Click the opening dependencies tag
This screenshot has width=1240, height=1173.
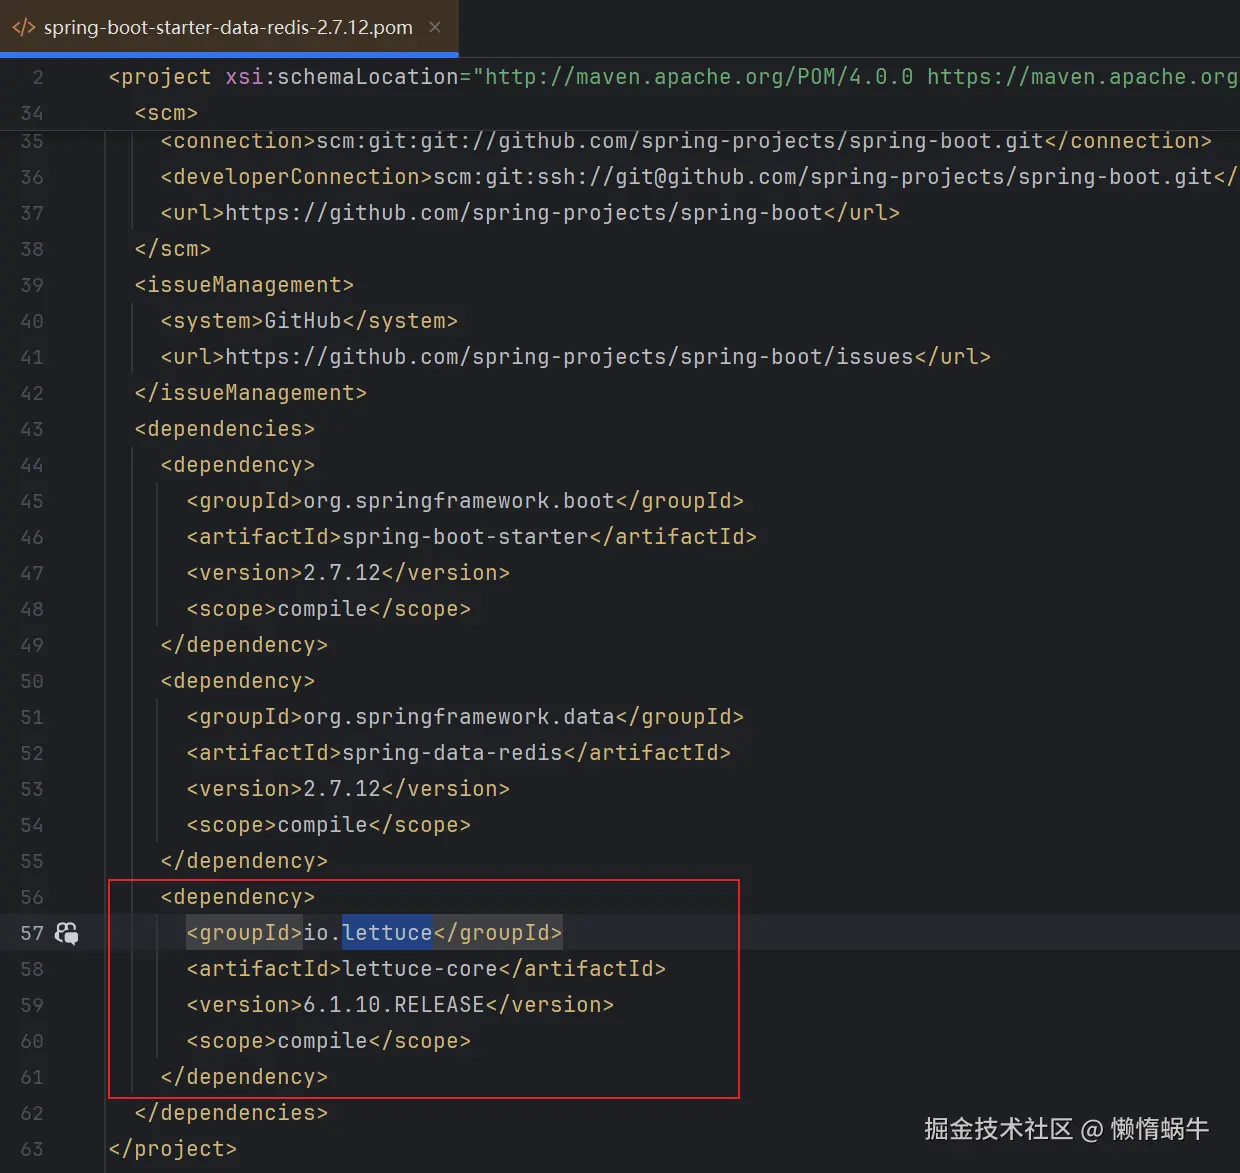click(225, 429)
